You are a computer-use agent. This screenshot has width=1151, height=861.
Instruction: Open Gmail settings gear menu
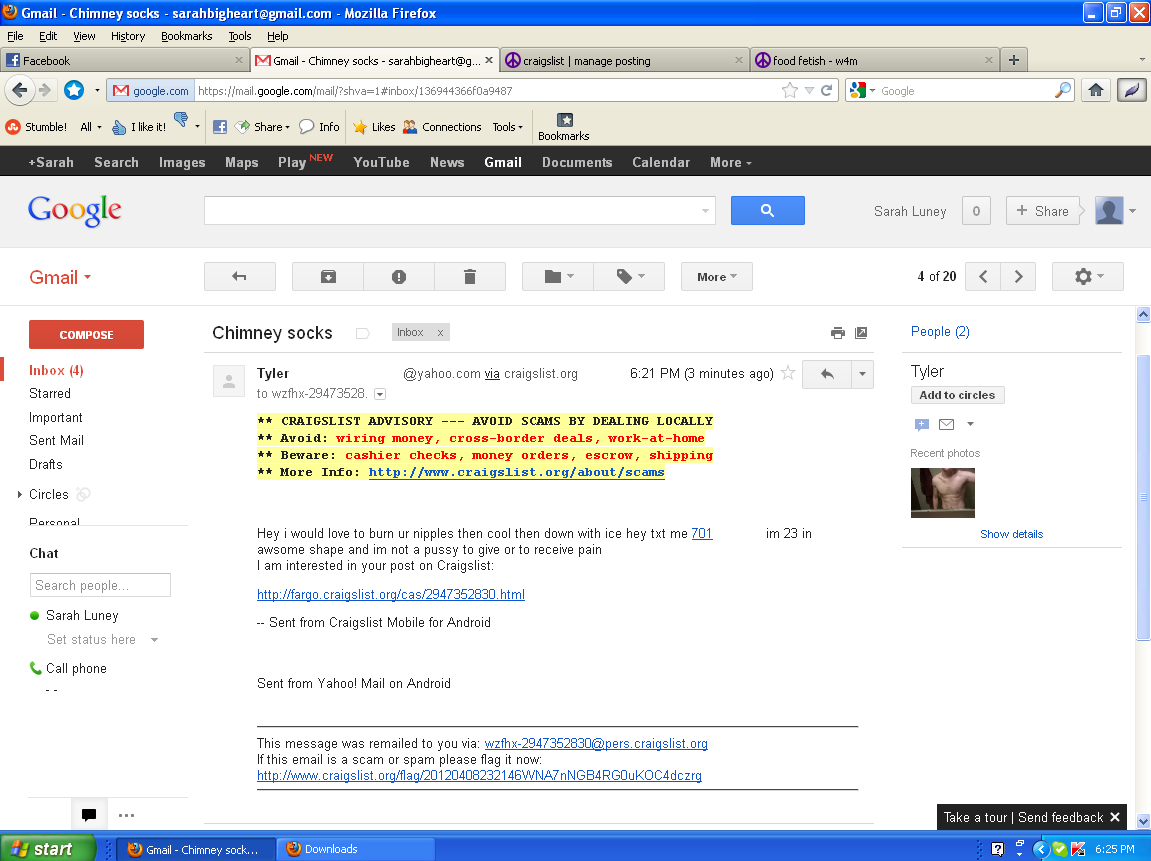click(1088, 277)
